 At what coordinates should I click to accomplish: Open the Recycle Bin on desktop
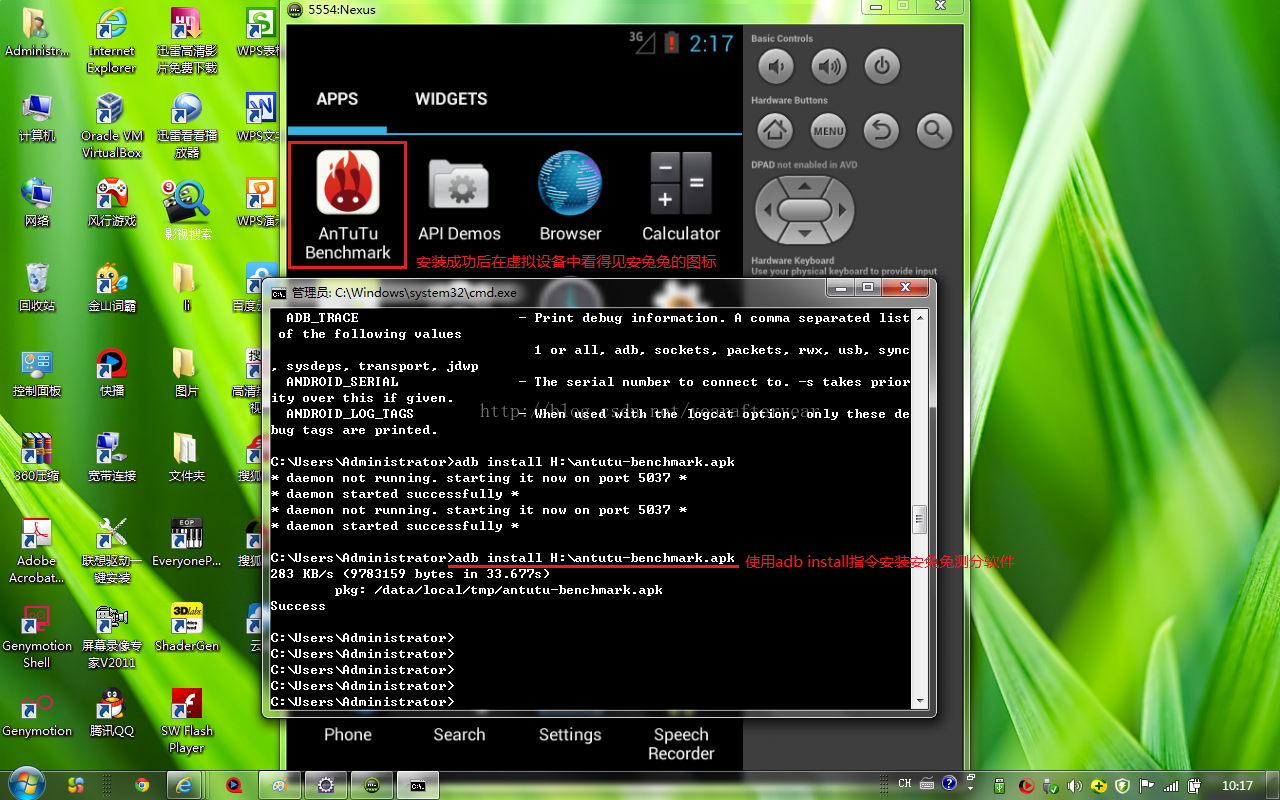pos(37,282)
